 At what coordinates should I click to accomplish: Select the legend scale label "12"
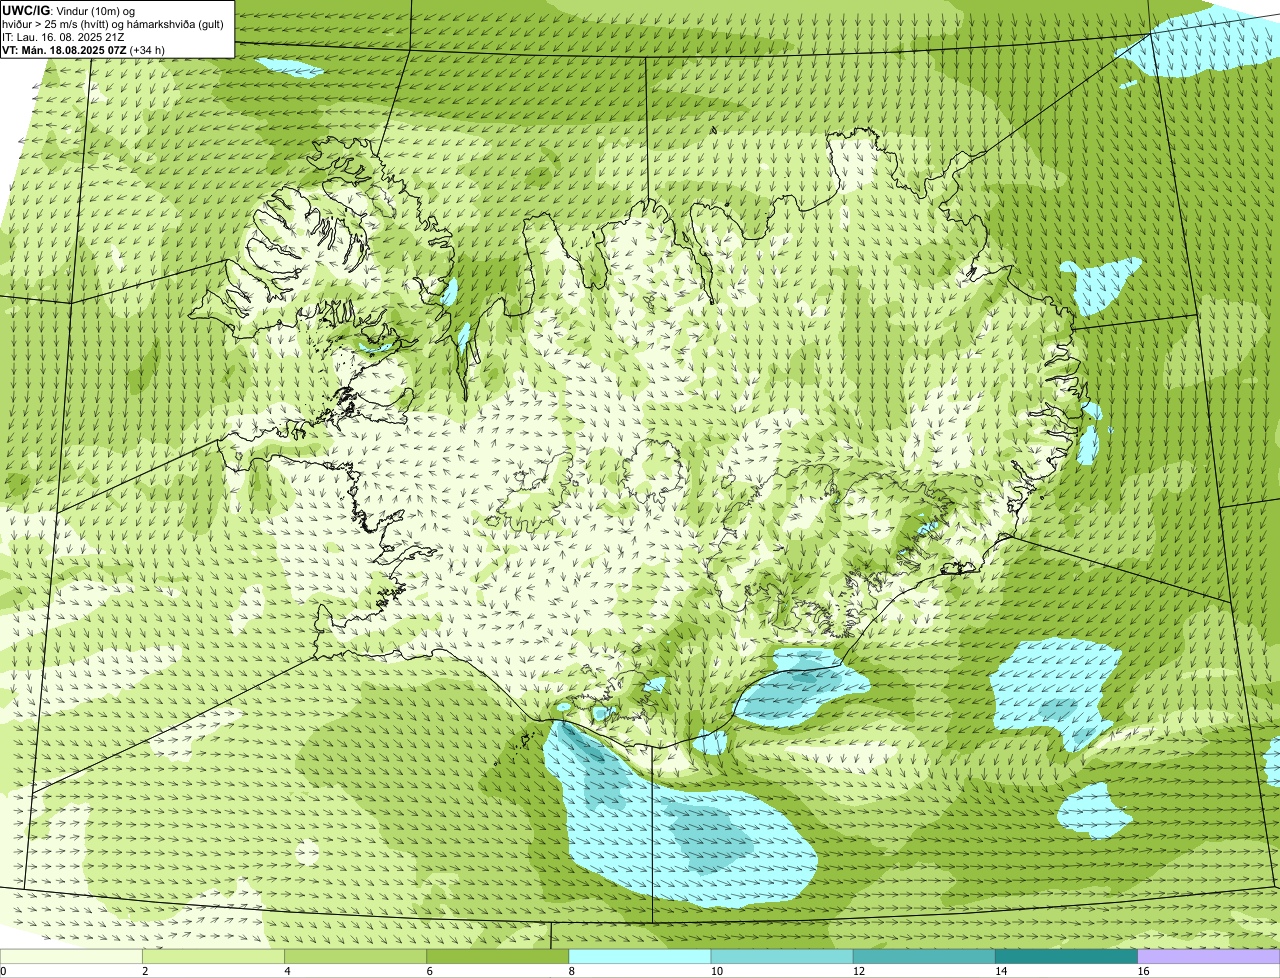(858, 971)
